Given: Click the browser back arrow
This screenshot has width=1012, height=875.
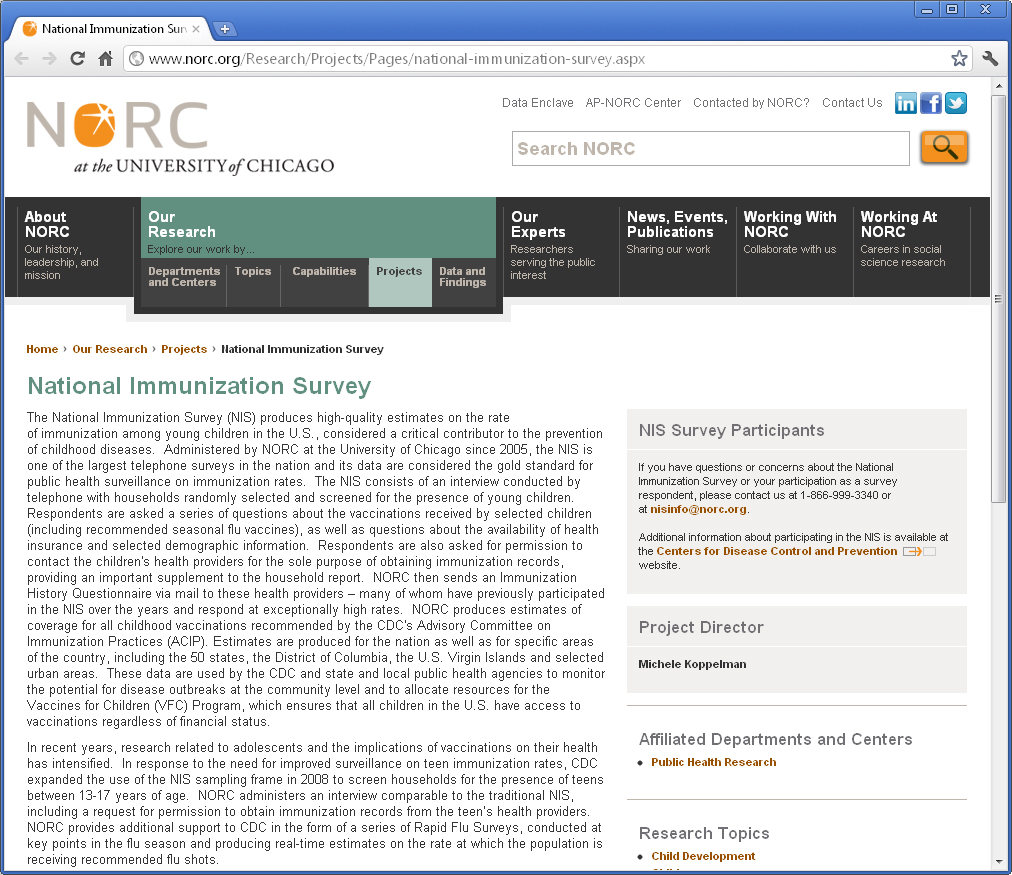Looking at the screenshot, I should (21, 59).
